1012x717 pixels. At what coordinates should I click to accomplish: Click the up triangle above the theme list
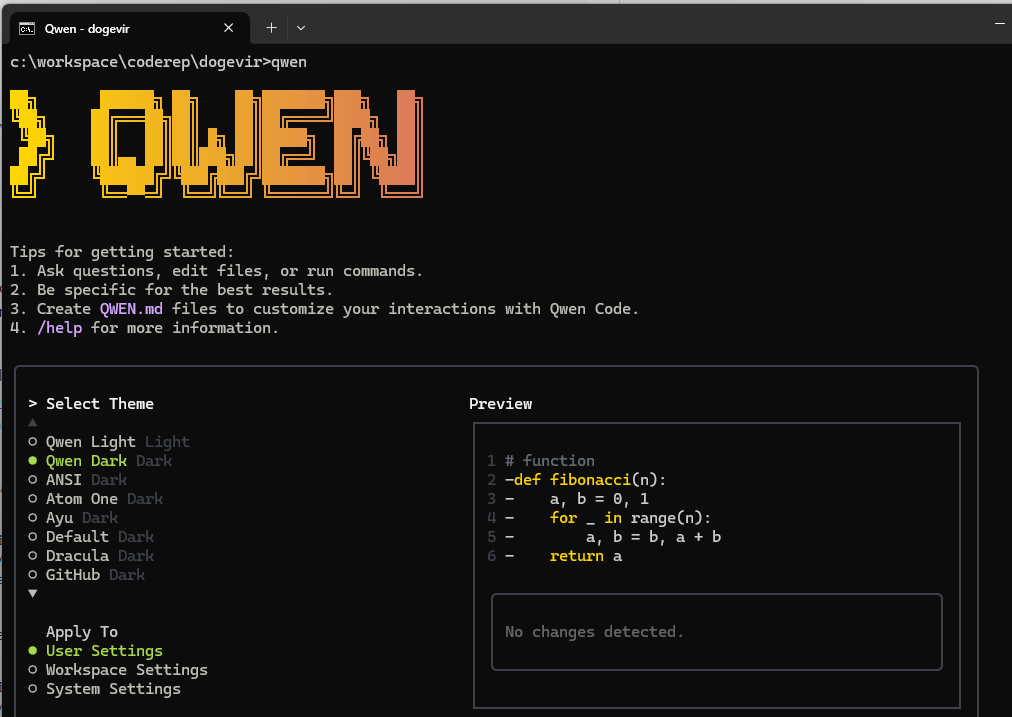tap(32, 422)
